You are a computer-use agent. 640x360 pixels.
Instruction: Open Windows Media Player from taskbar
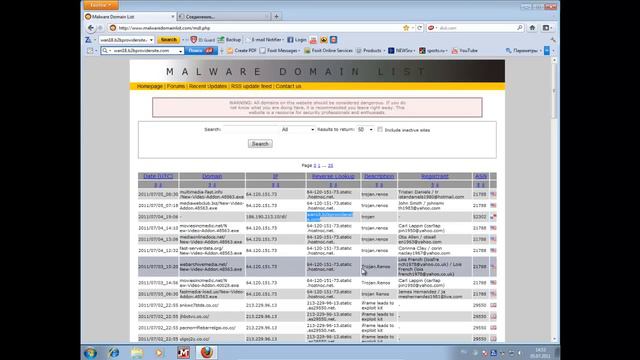[160, 353]
